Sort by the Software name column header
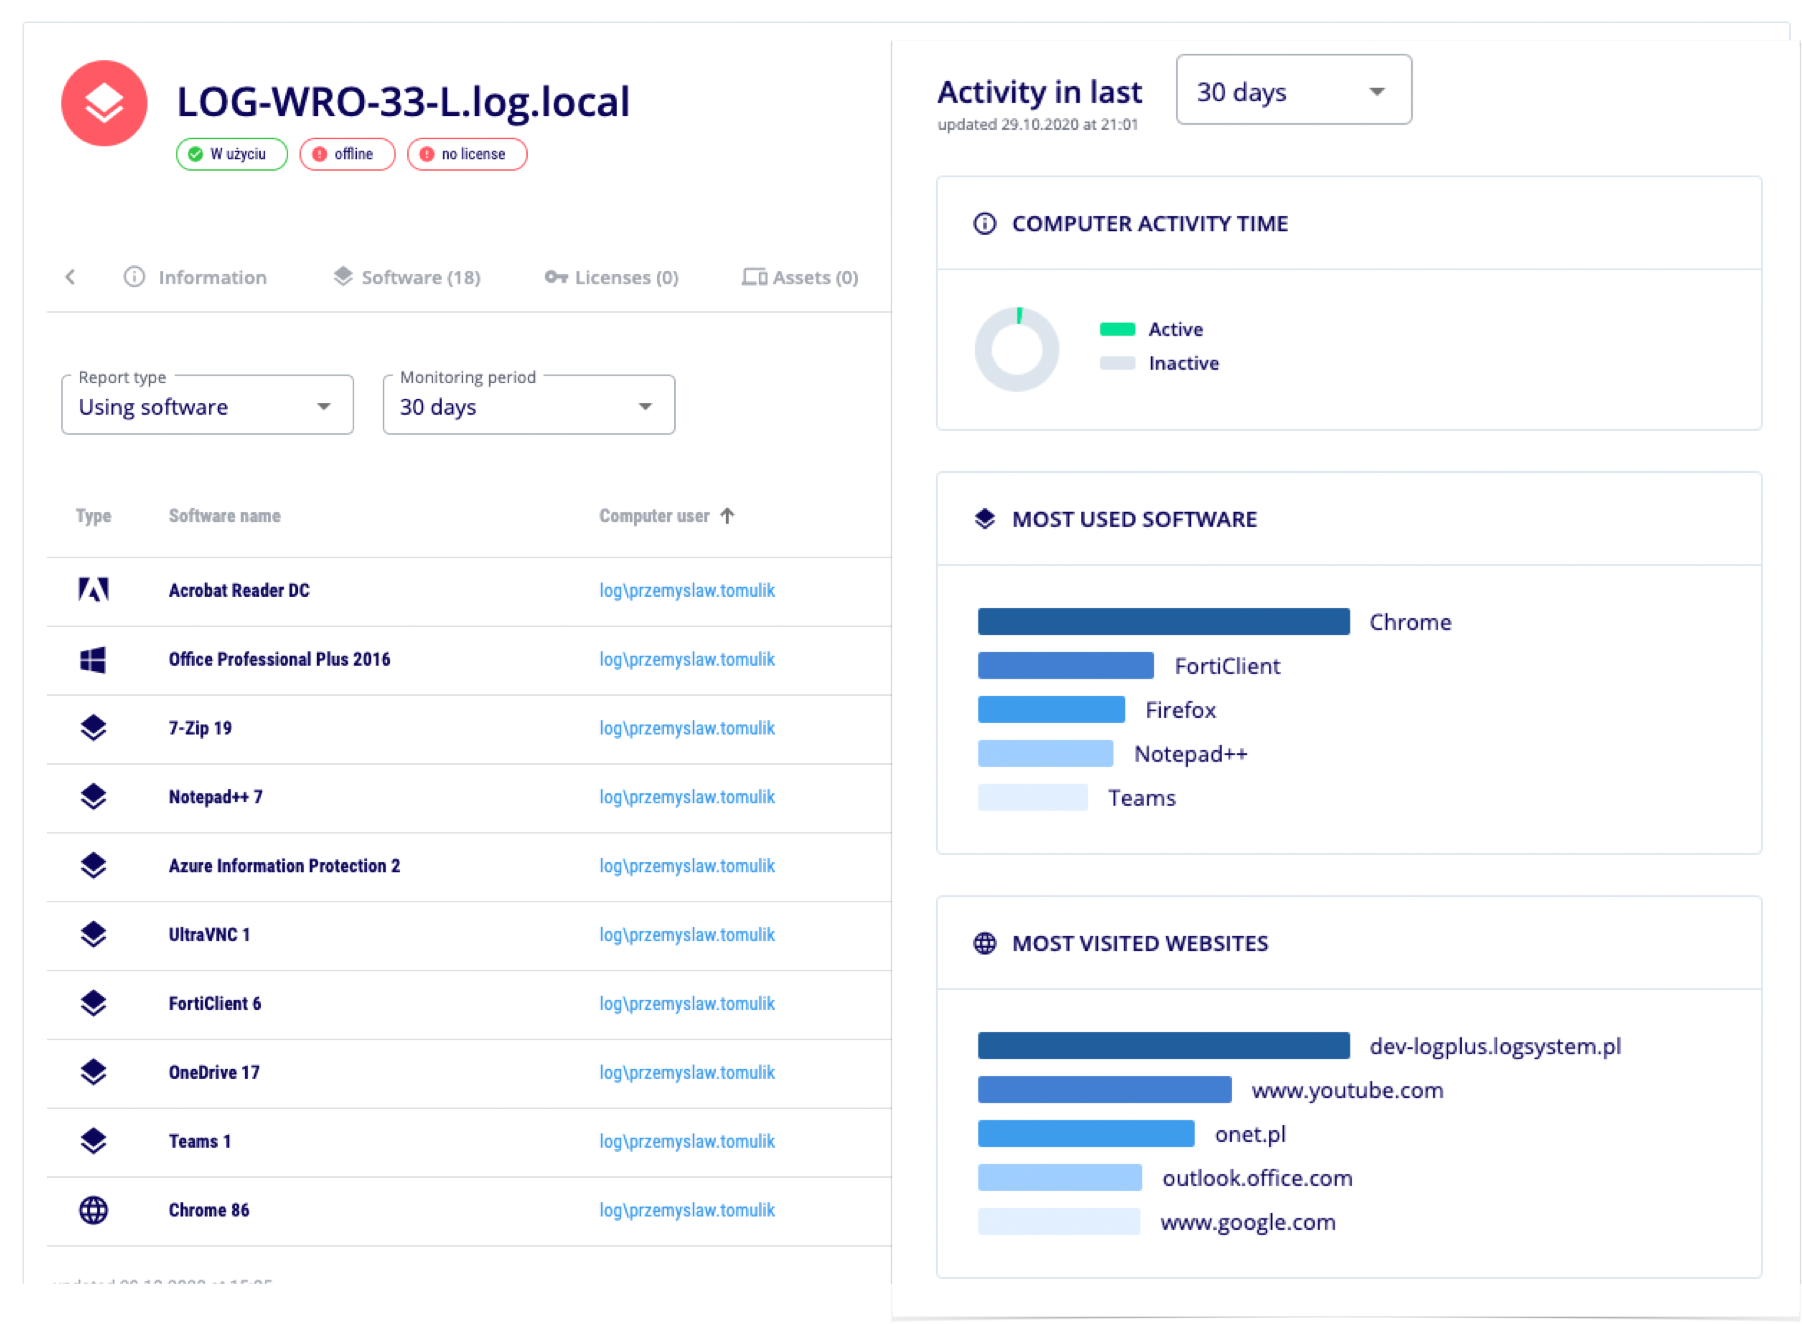 point(224,516)
